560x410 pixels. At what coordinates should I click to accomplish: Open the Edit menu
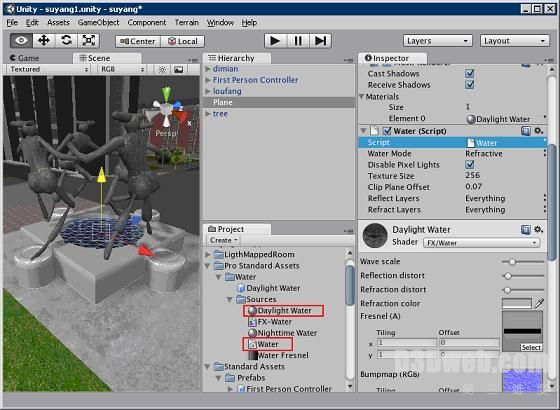(32, 22)
